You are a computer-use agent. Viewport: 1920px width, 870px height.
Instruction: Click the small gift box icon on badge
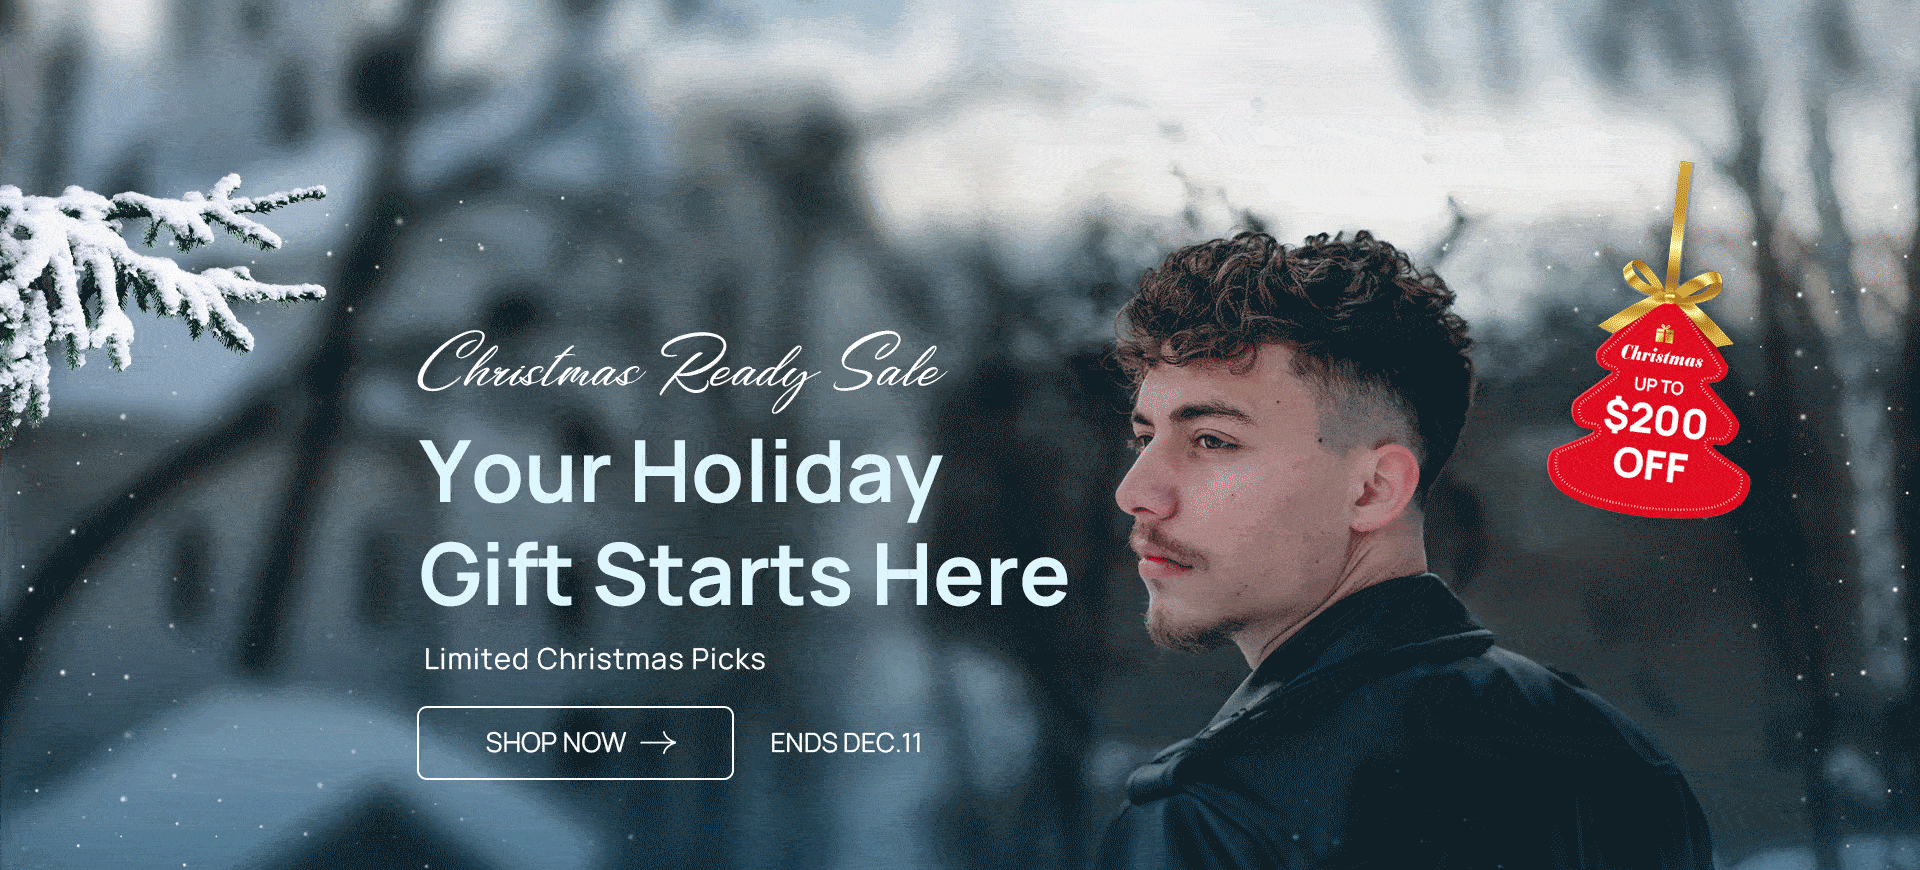1664,333
